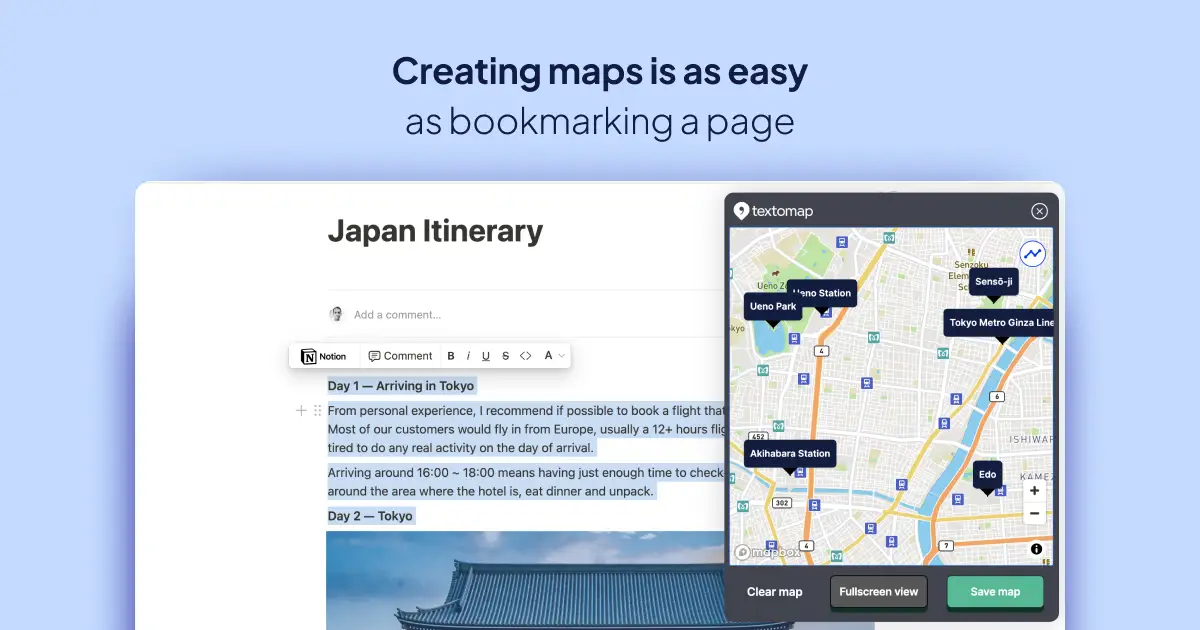Zoom in on the map
This screenshot has width=1200, height=630.
click(1034, 491)
